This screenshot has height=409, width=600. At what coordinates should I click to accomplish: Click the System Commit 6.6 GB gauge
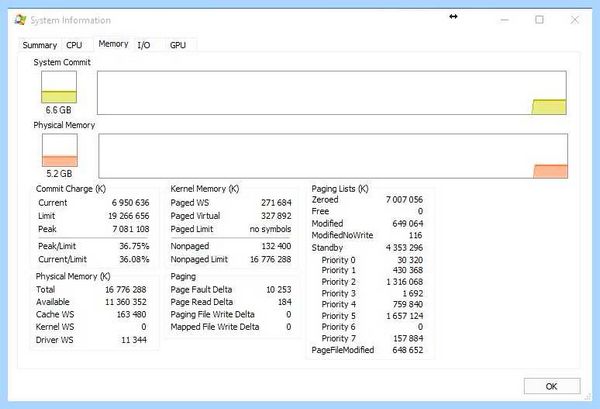(x=59, y=87)
